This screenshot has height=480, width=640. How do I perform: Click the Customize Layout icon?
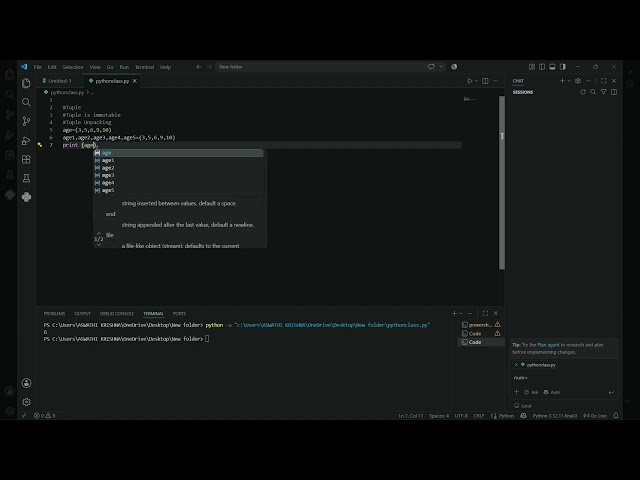click(531, 67)
